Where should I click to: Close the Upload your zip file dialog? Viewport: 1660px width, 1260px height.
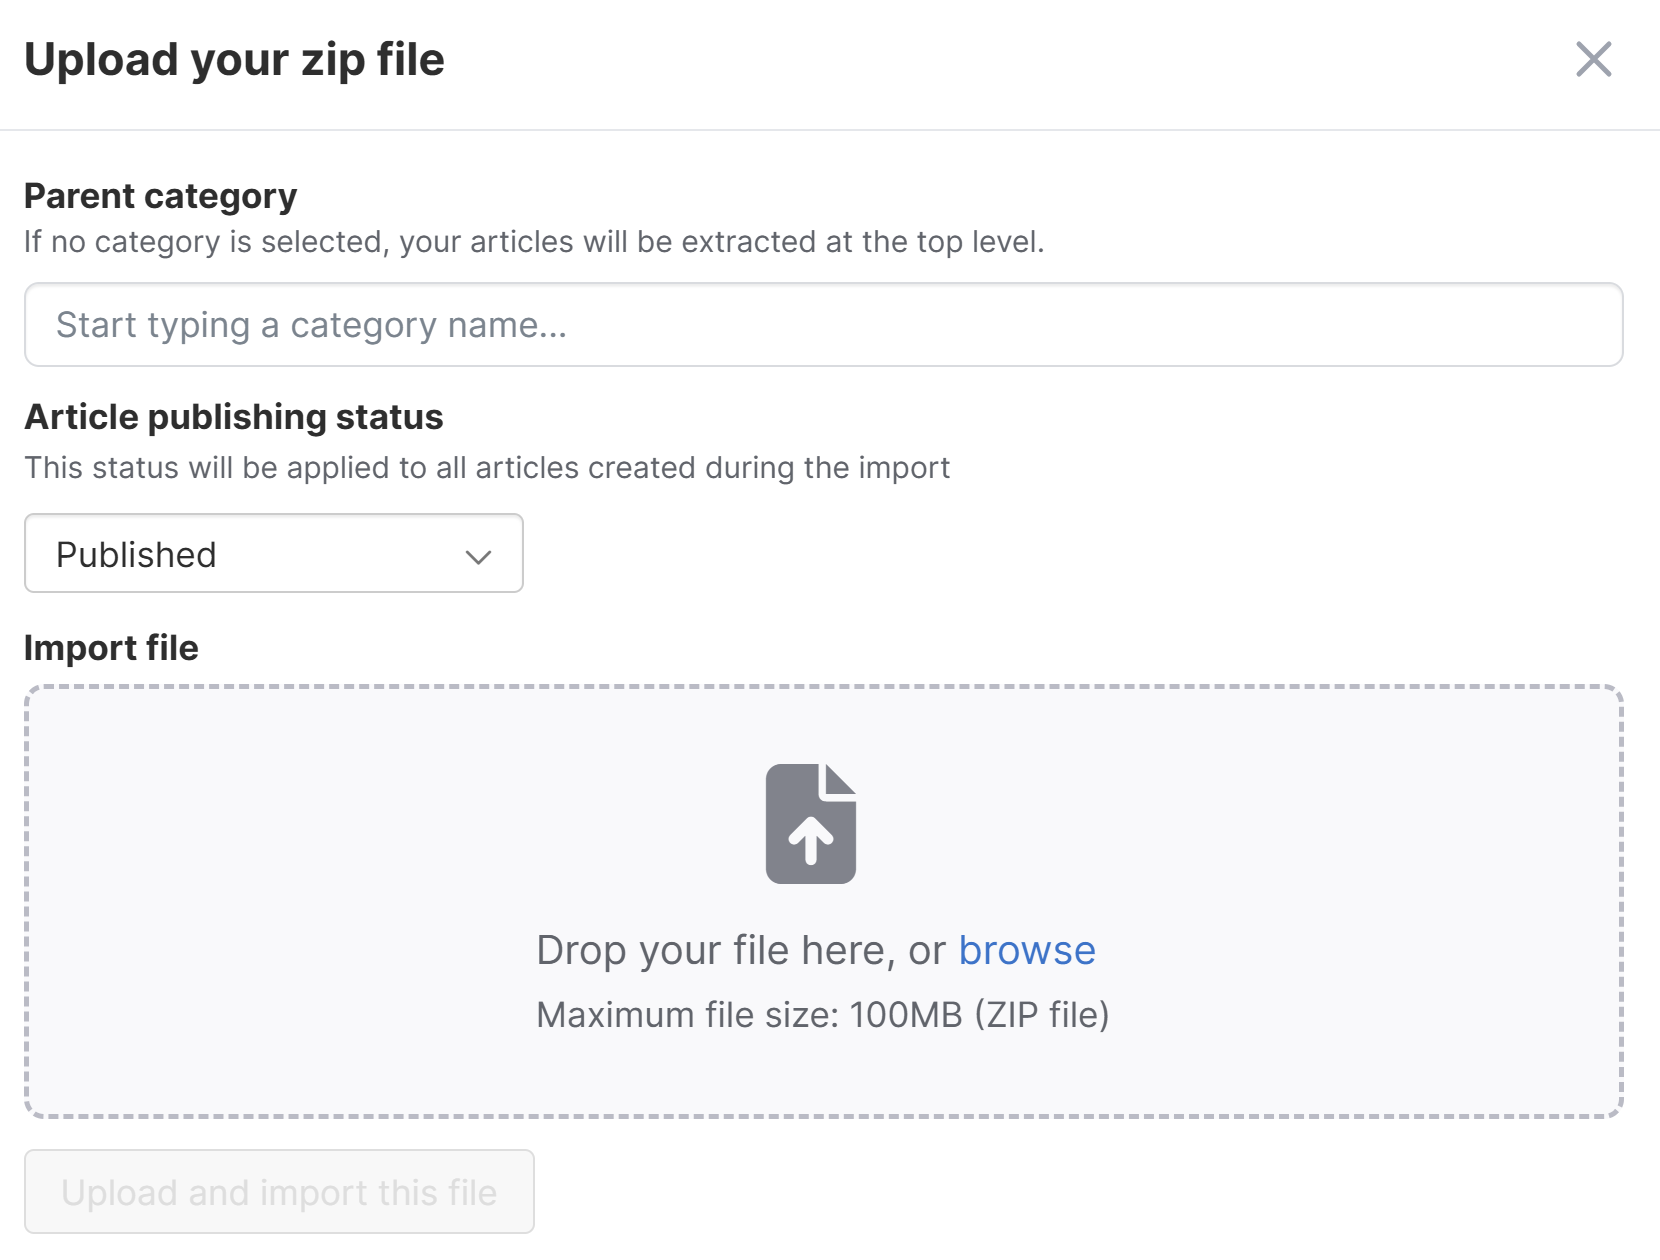tap(1593, 59)
